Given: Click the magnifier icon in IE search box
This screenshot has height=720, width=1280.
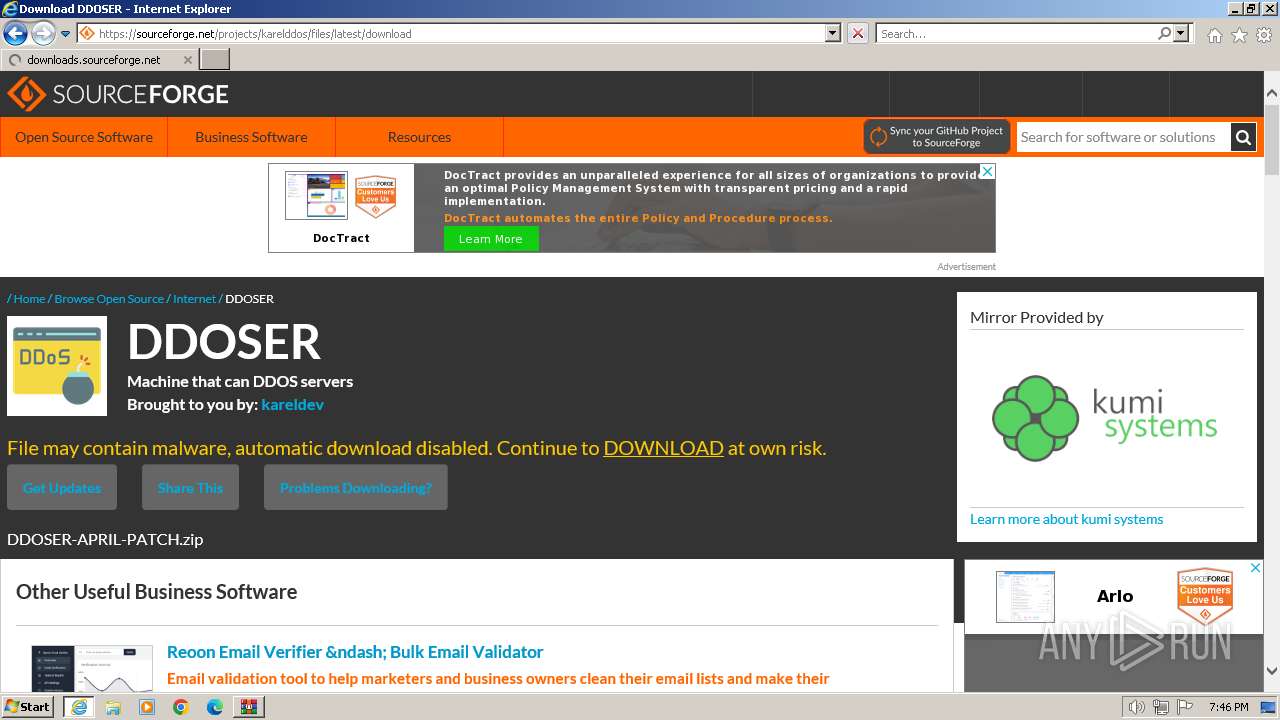Looking at the screenshot, I should (1164, 33).
